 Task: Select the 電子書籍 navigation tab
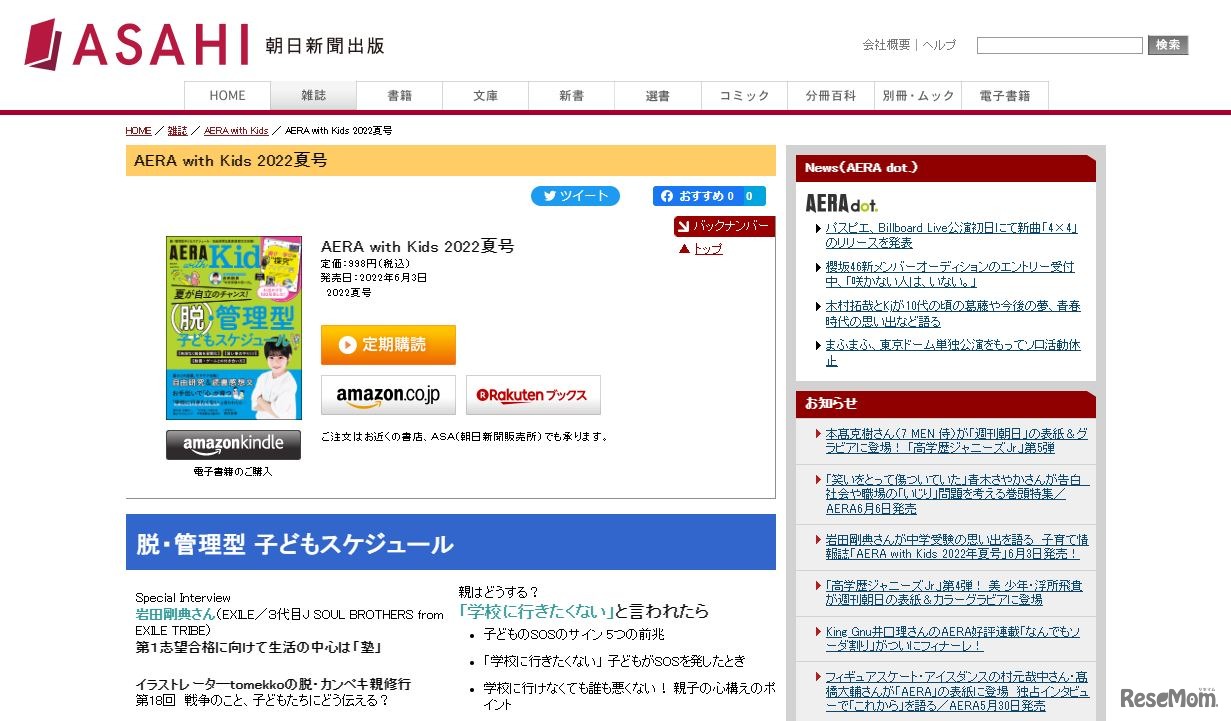click(x=1005, y=96)
